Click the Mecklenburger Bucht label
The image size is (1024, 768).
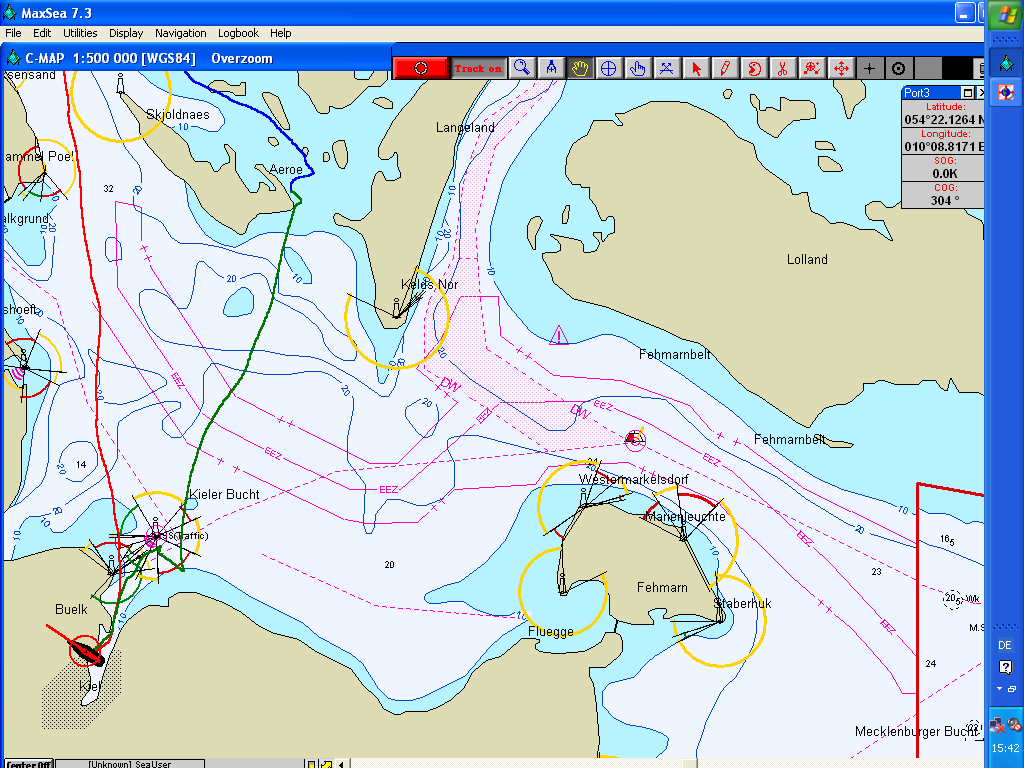coord(916,731)
